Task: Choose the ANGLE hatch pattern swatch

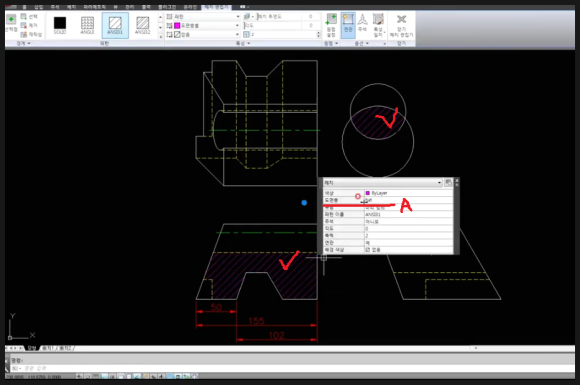Action: [x=87, y=25]
